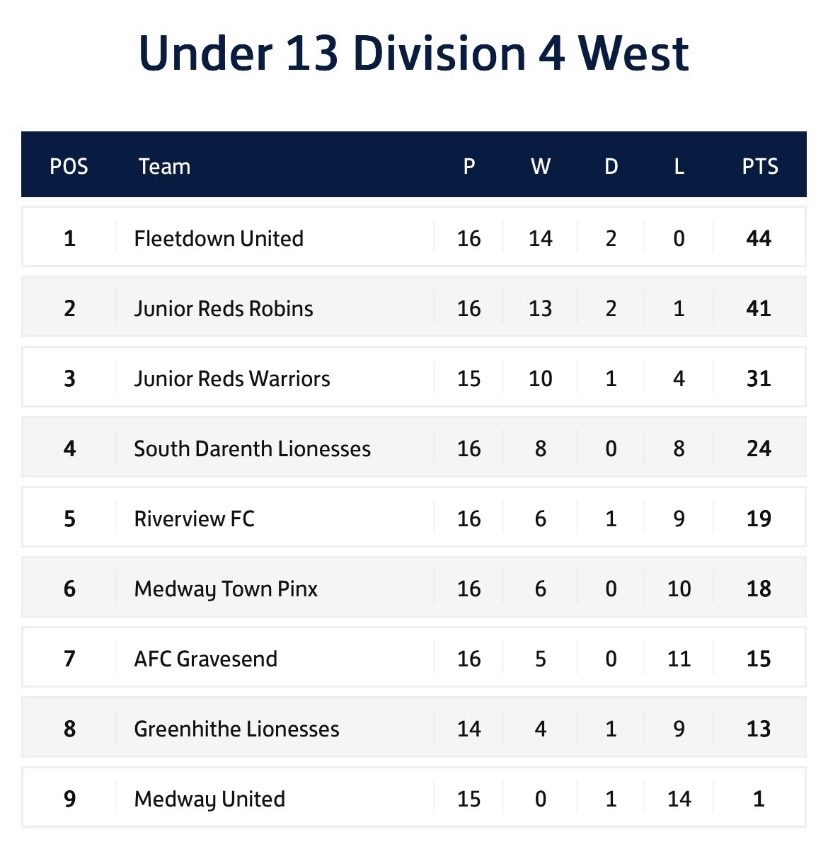Select Medway United at the bottom
Image resolution: width=823 pixels, height=843 pixels.
coord(209,799)
